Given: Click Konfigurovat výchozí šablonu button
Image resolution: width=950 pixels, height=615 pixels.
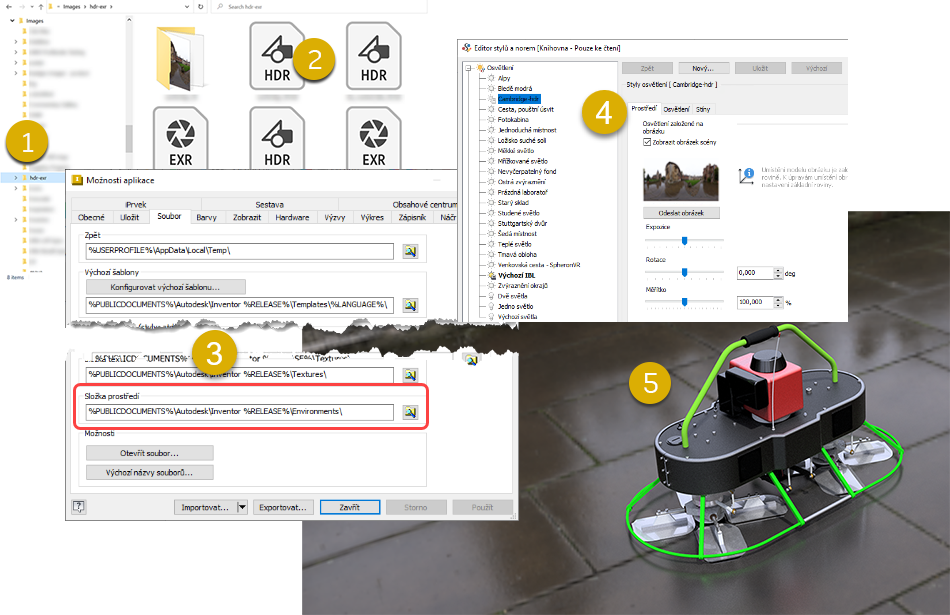Looking at the screenshot, I should (165, 287).
